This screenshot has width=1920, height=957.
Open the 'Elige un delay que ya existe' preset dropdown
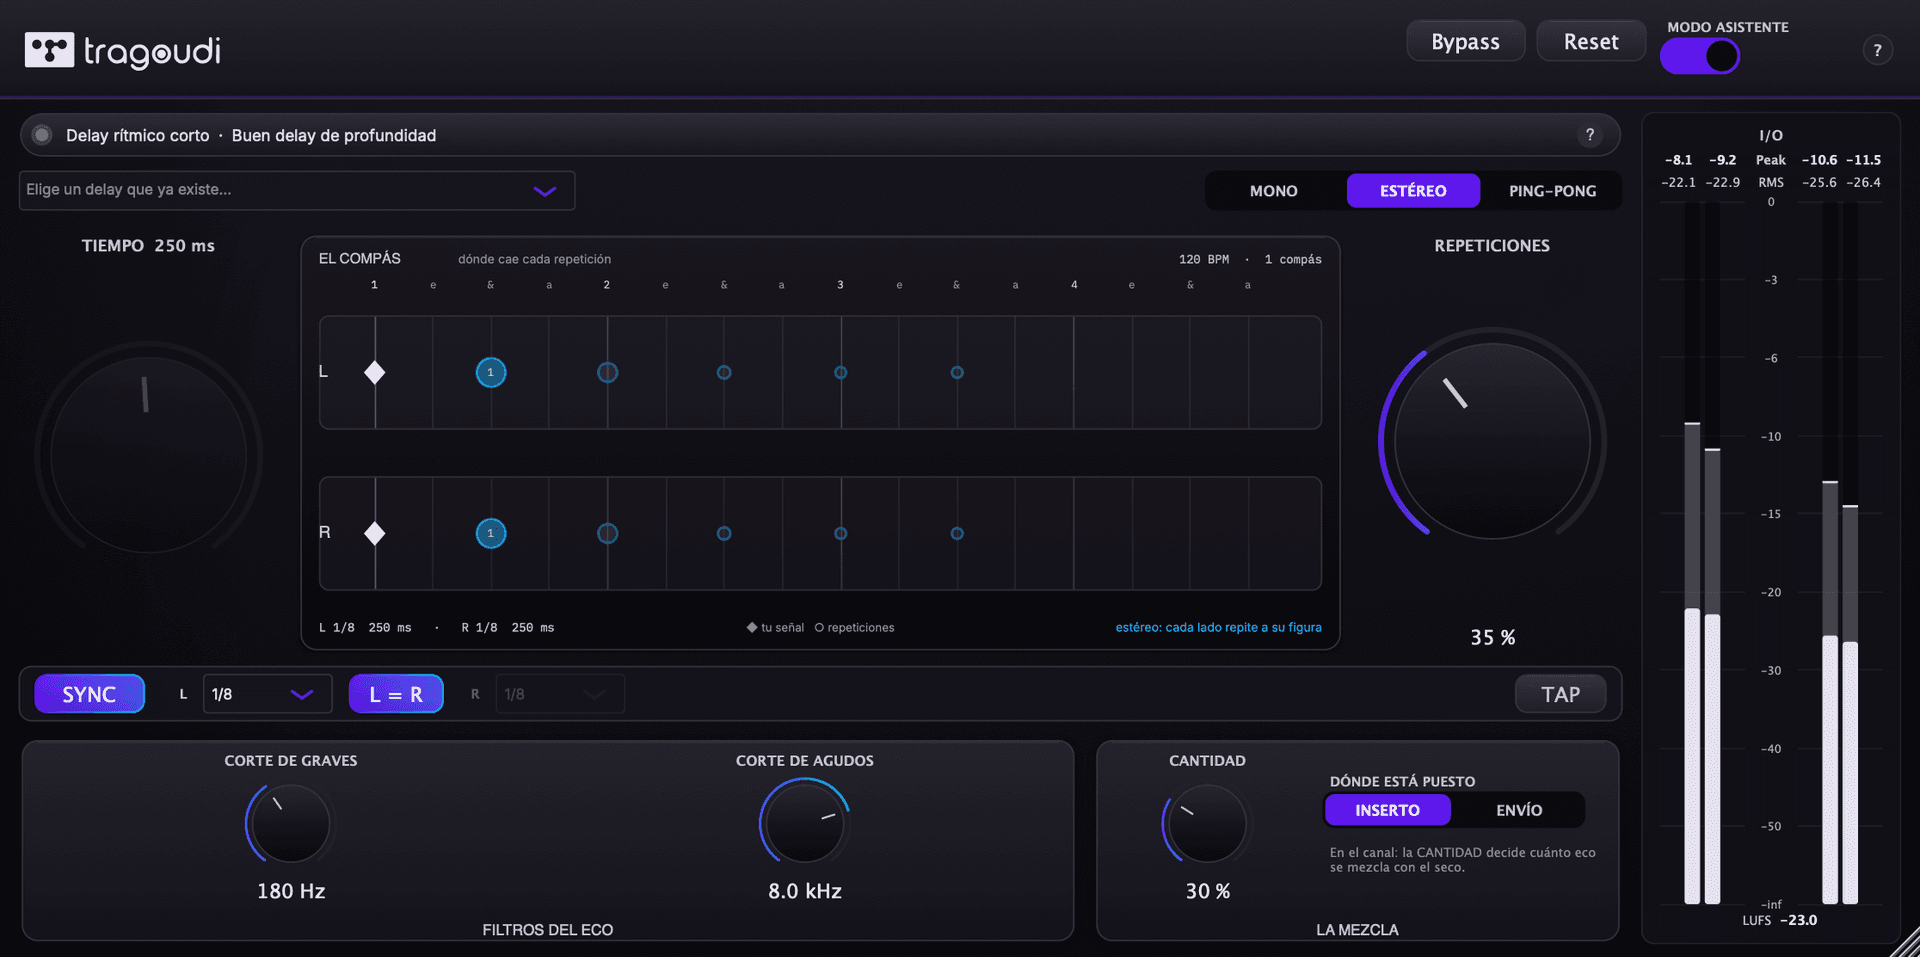click(x=297, y=190)
